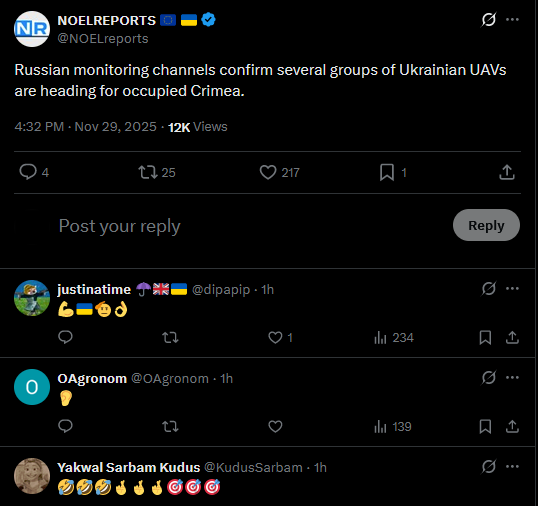Viewport: 538px width, 506px height.
Task: Click Grok icon on OAgronom's reply
Action: (x=488, y=378)
